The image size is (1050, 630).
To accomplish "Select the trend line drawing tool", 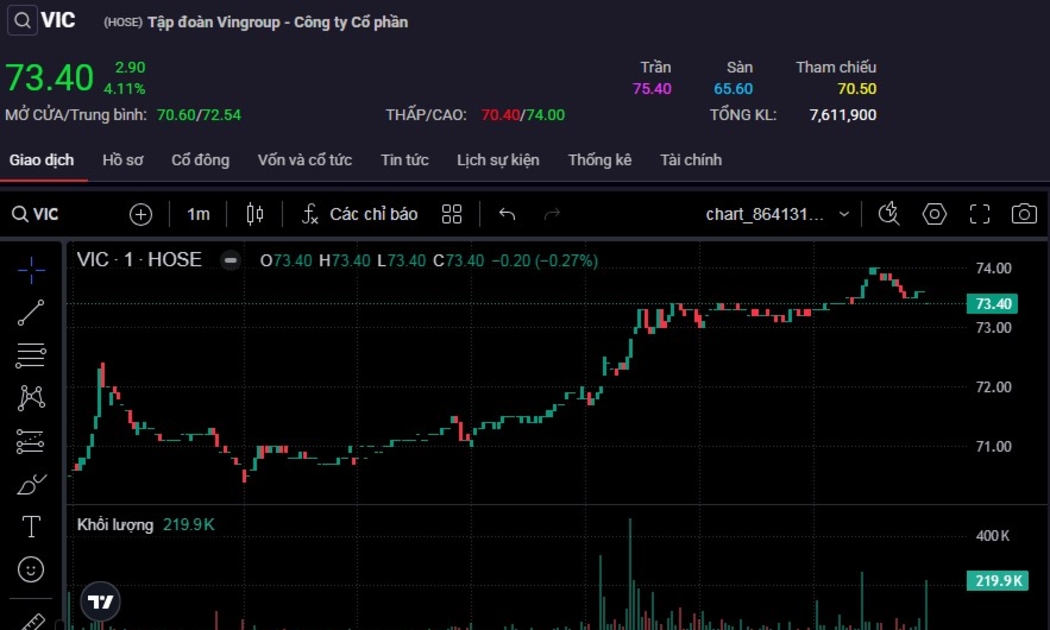I will pos(31,313).
